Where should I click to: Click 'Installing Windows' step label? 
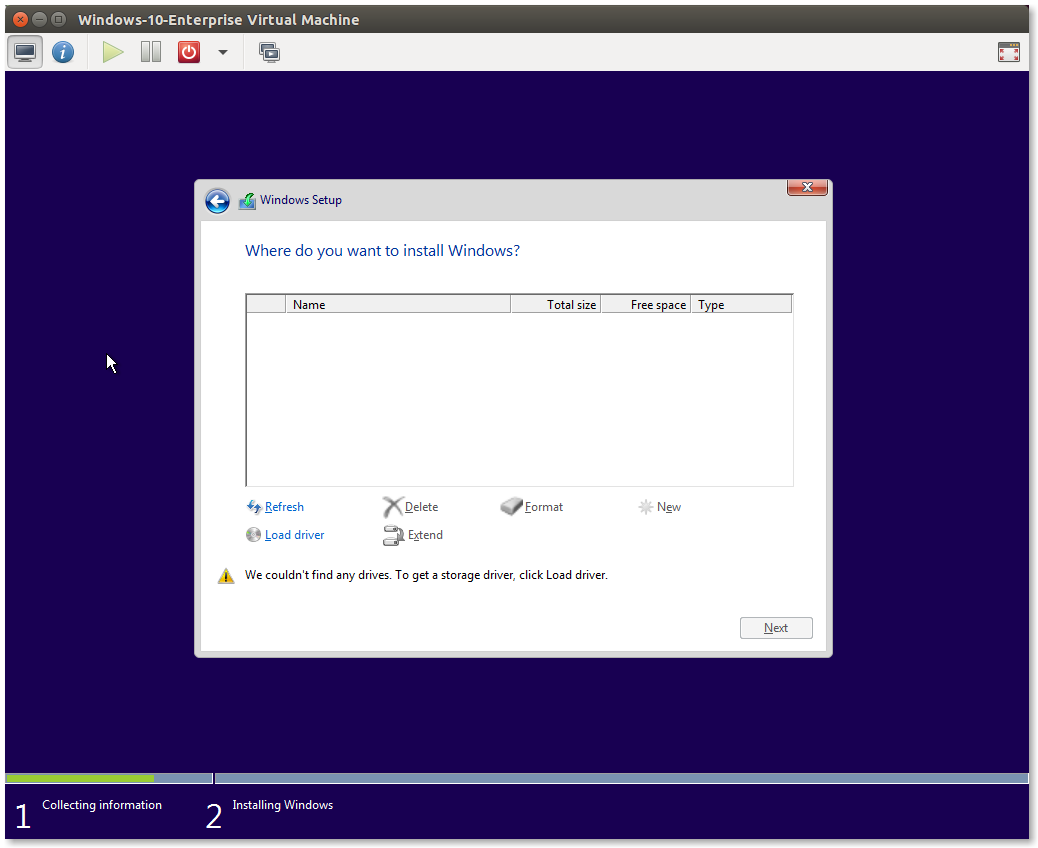point(283,805)
